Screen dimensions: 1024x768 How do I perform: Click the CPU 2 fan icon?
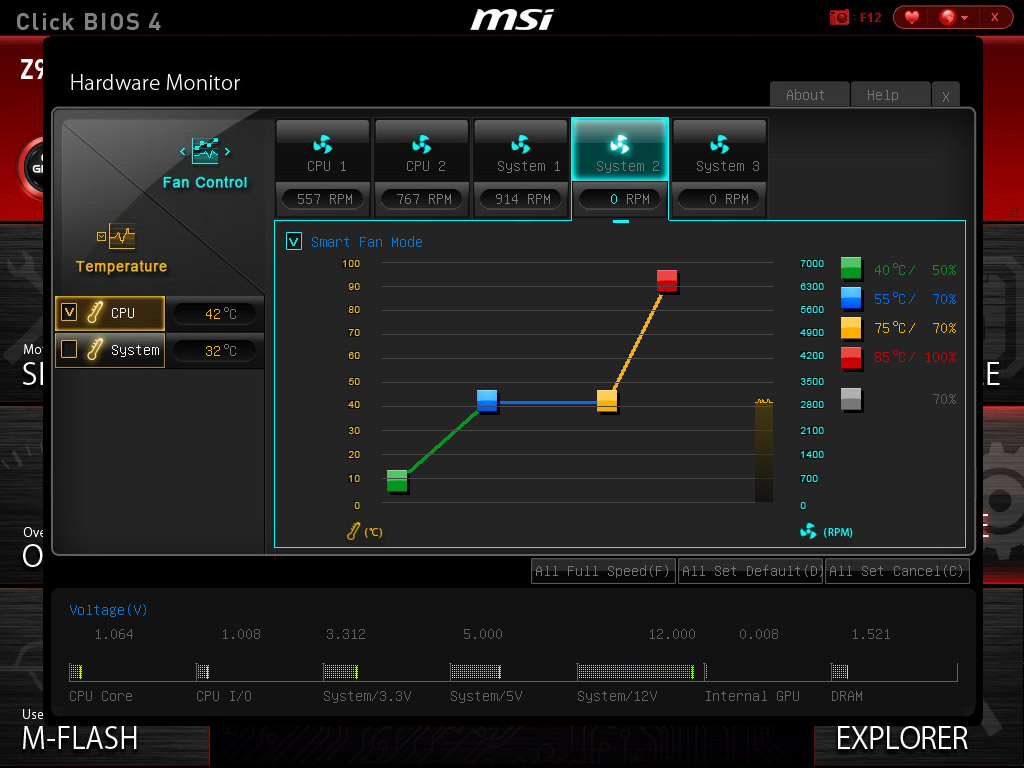click(x=422, y=144)
